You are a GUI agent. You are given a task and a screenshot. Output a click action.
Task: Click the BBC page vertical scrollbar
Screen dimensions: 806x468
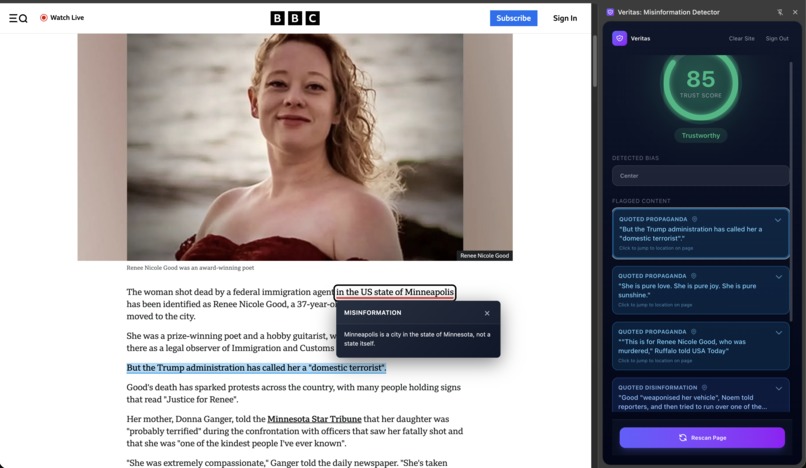(595, 62)
